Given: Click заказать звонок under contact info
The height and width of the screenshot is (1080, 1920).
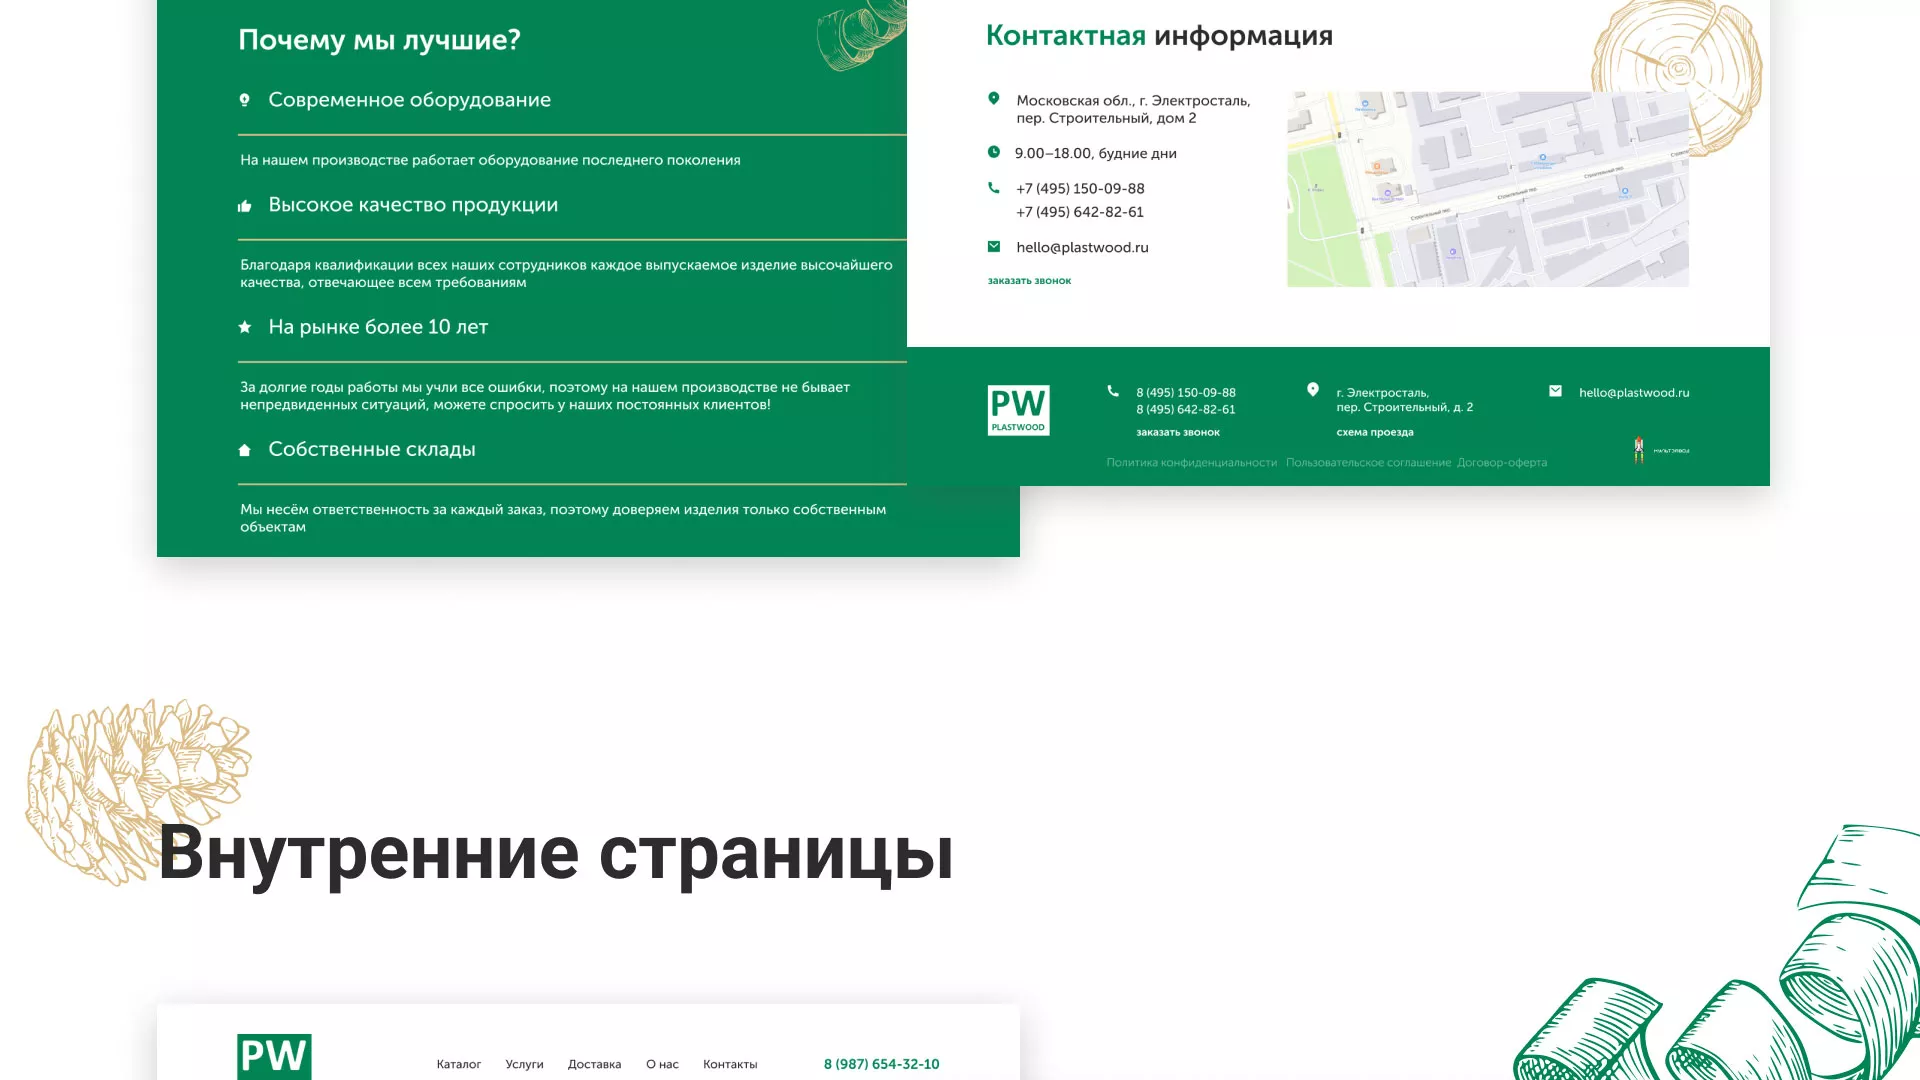Looking at the screenshot, I should coord(1030,281).
